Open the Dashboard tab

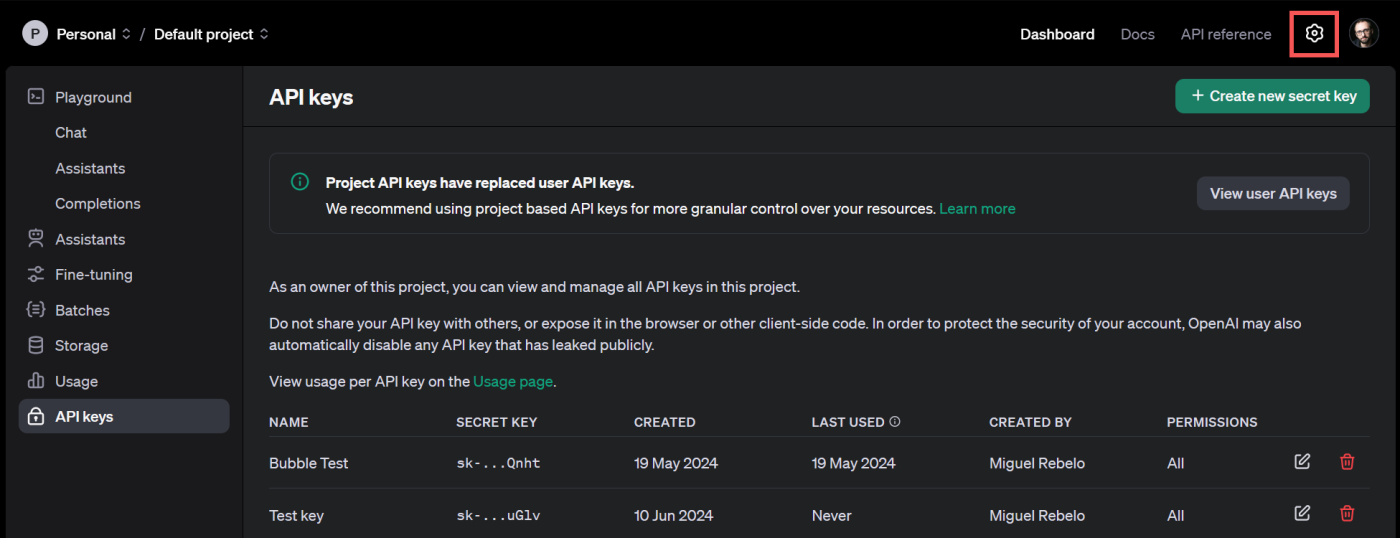coord(1057,34)
